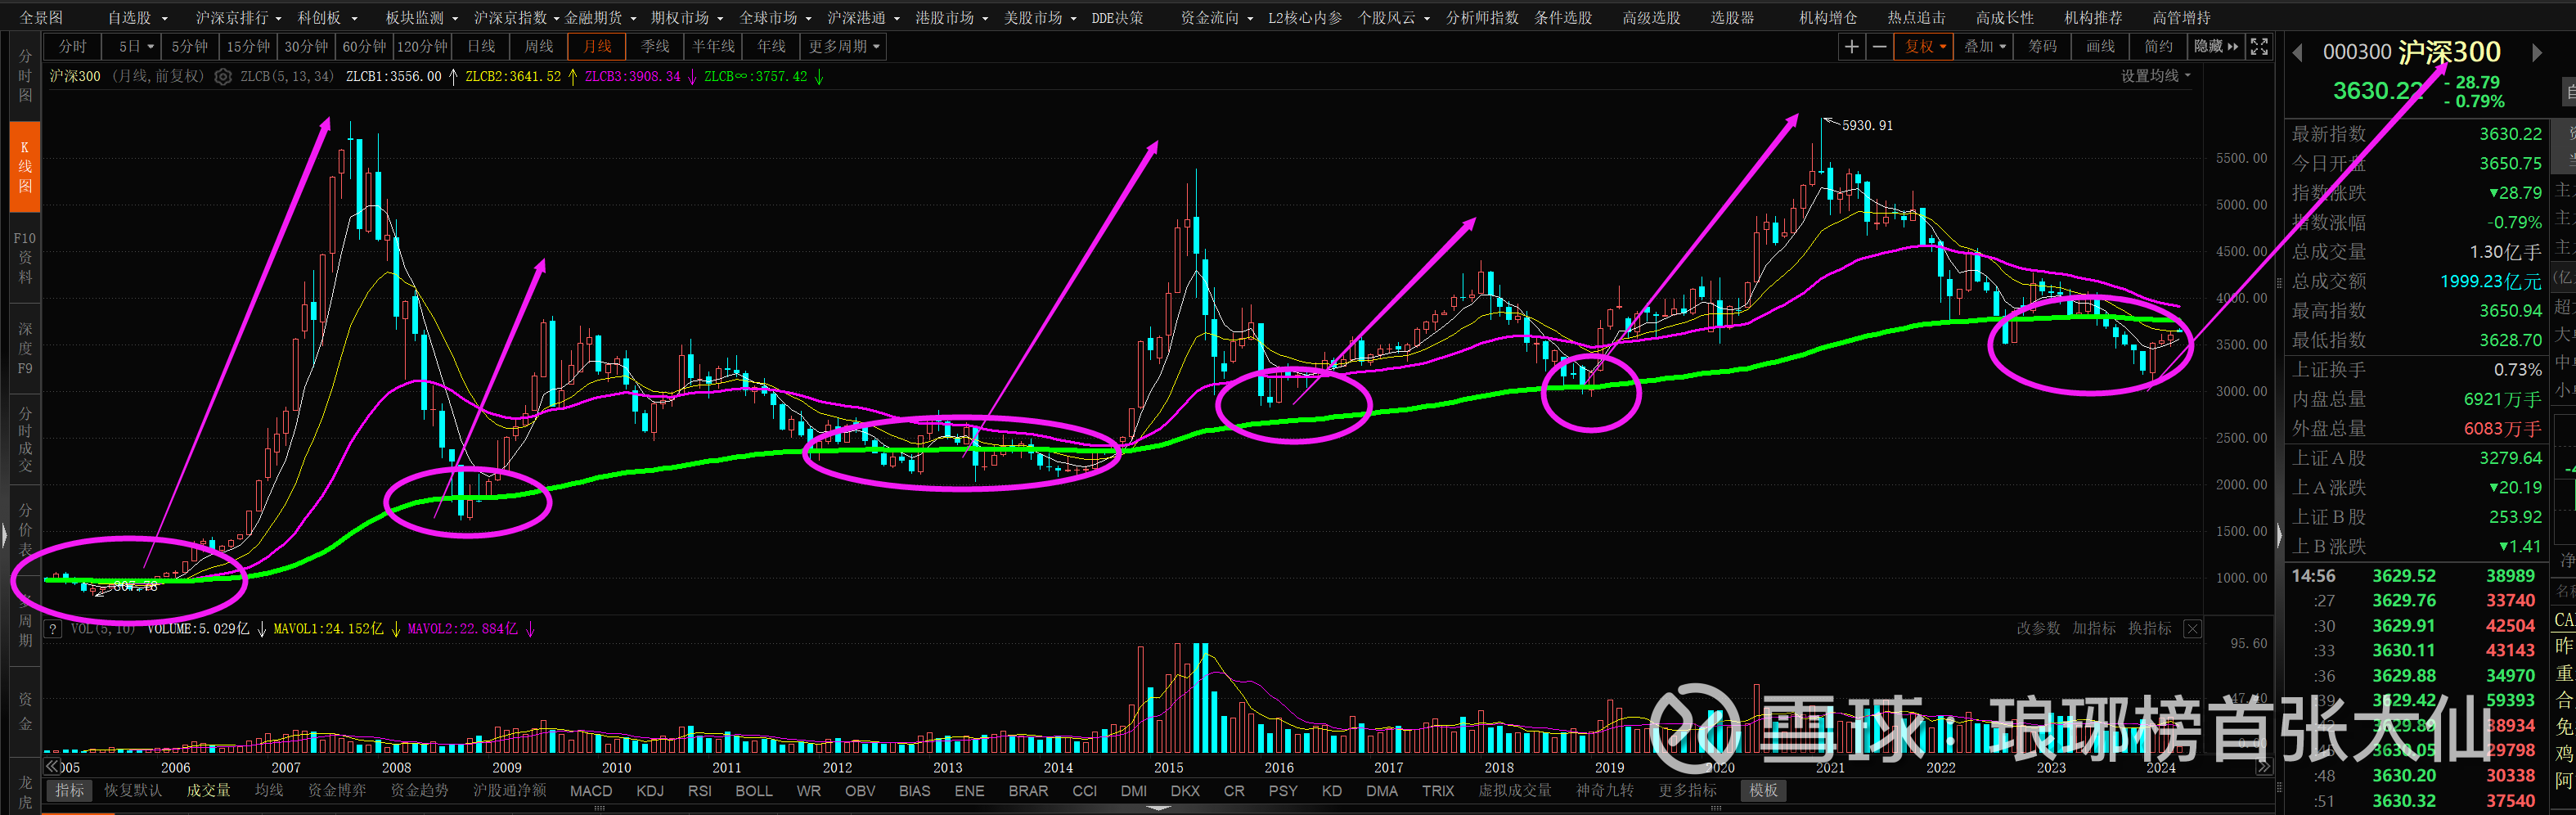Select the F10 资料 sidebar item
2576x815 pixels.
(25, 257)
